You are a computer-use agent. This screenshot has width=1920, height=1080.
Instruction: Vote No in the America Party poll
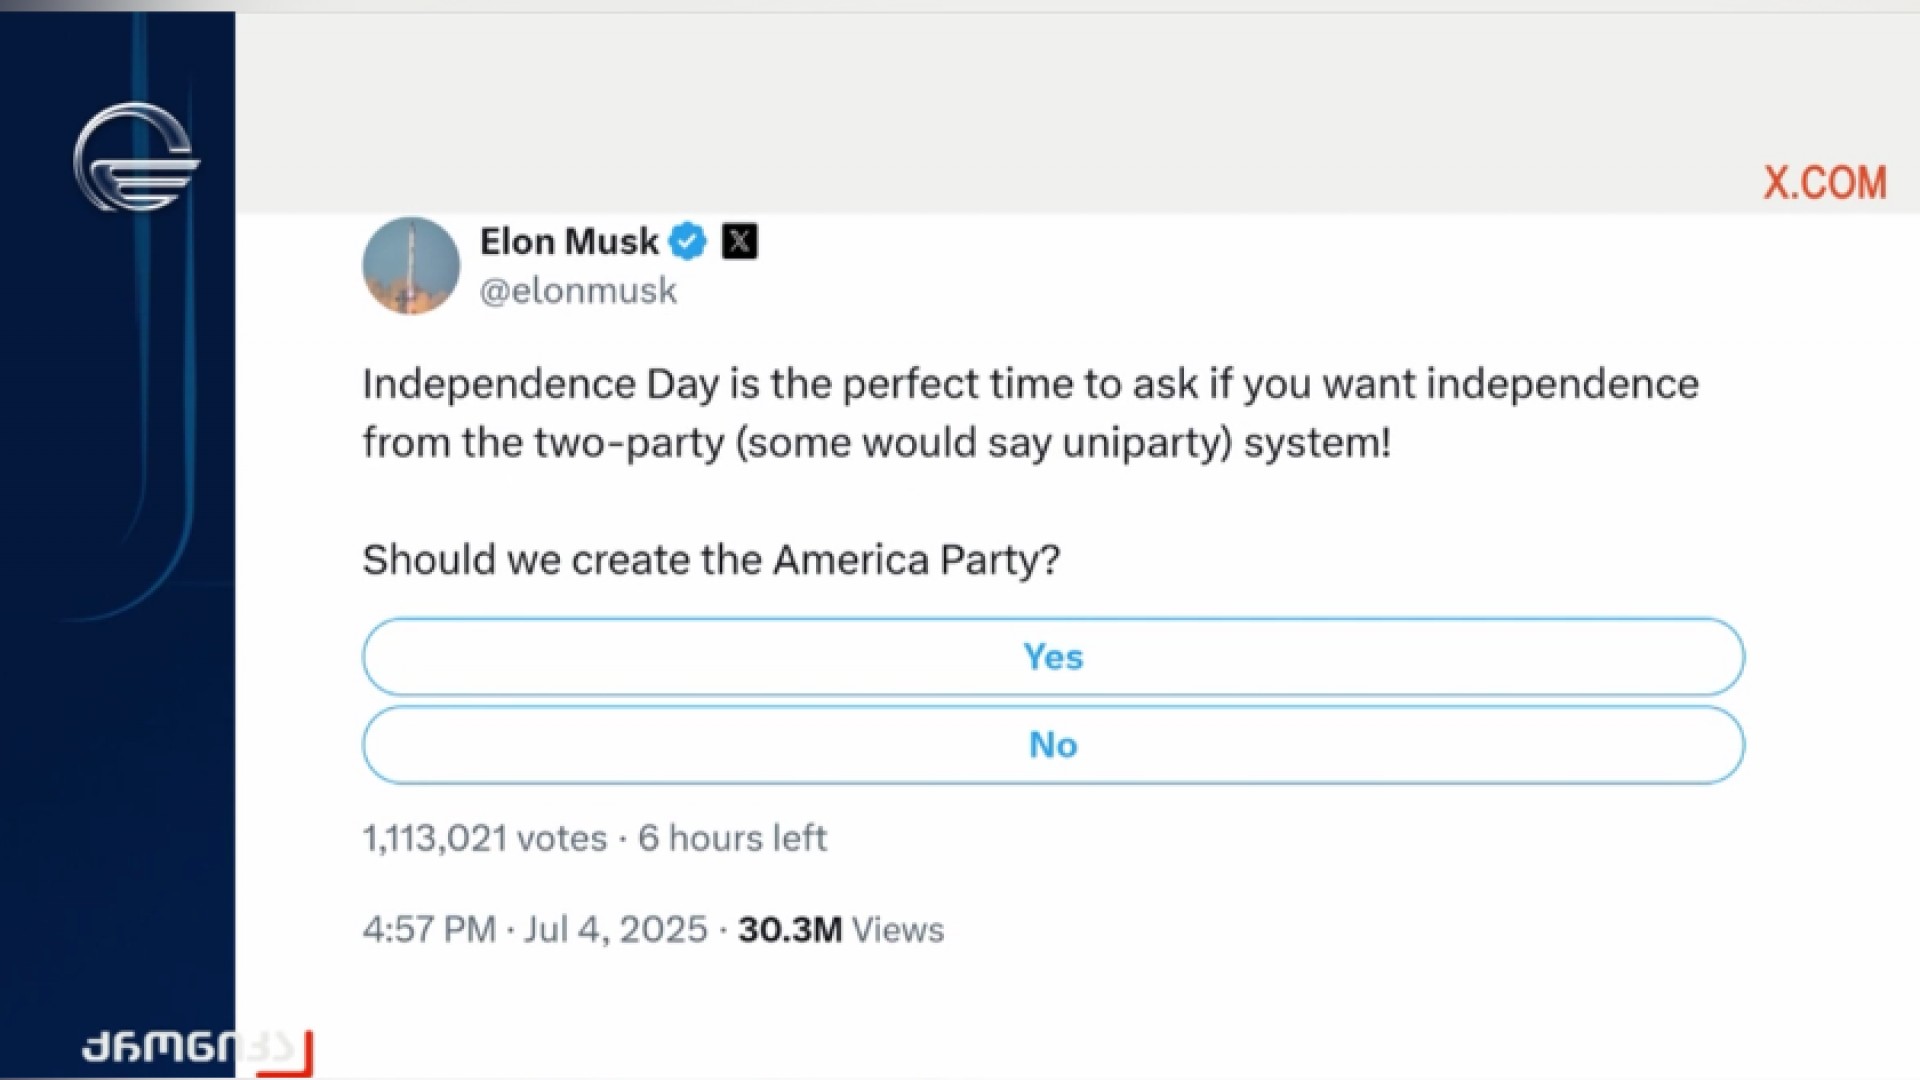pyautogui.click(x=1053, y=745)
